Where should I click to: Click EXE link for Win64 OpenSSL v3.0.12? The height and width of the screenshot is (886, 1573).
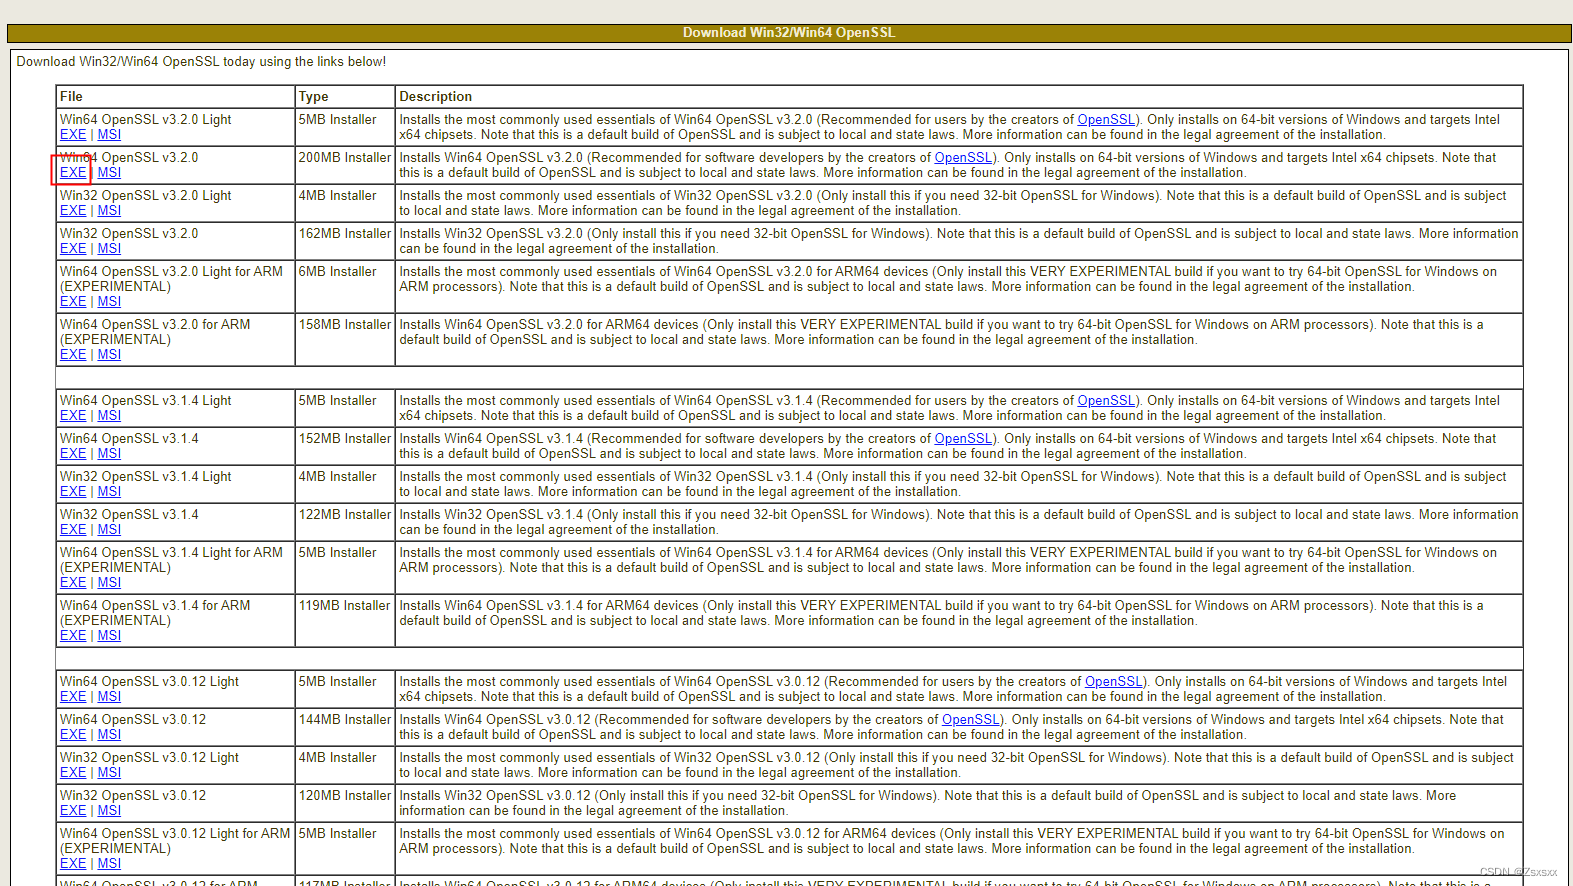tap(73, 735)
